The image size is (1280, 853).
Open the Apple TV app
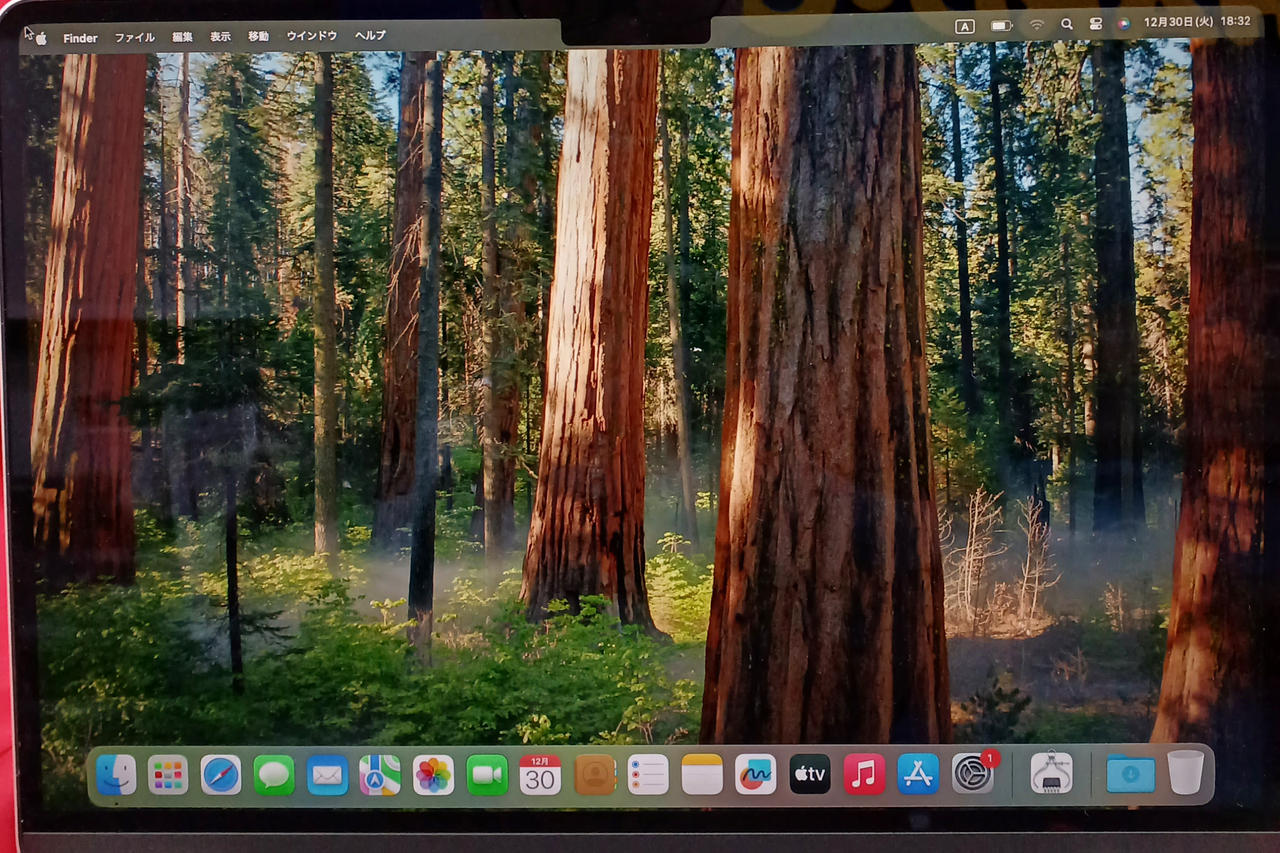pyautogui.click(x=810, y=774)
